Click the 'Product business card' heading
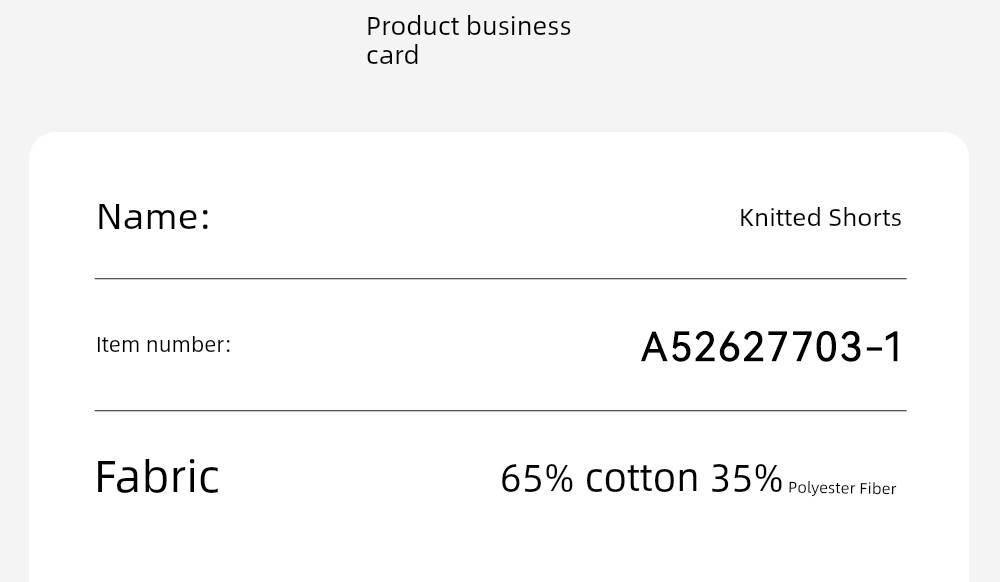This screenshot has height=582, width=1000. point(468,40)
